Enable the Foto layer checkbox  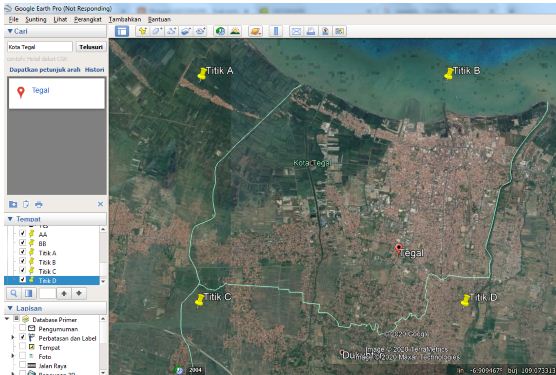[x=22, y=356]
